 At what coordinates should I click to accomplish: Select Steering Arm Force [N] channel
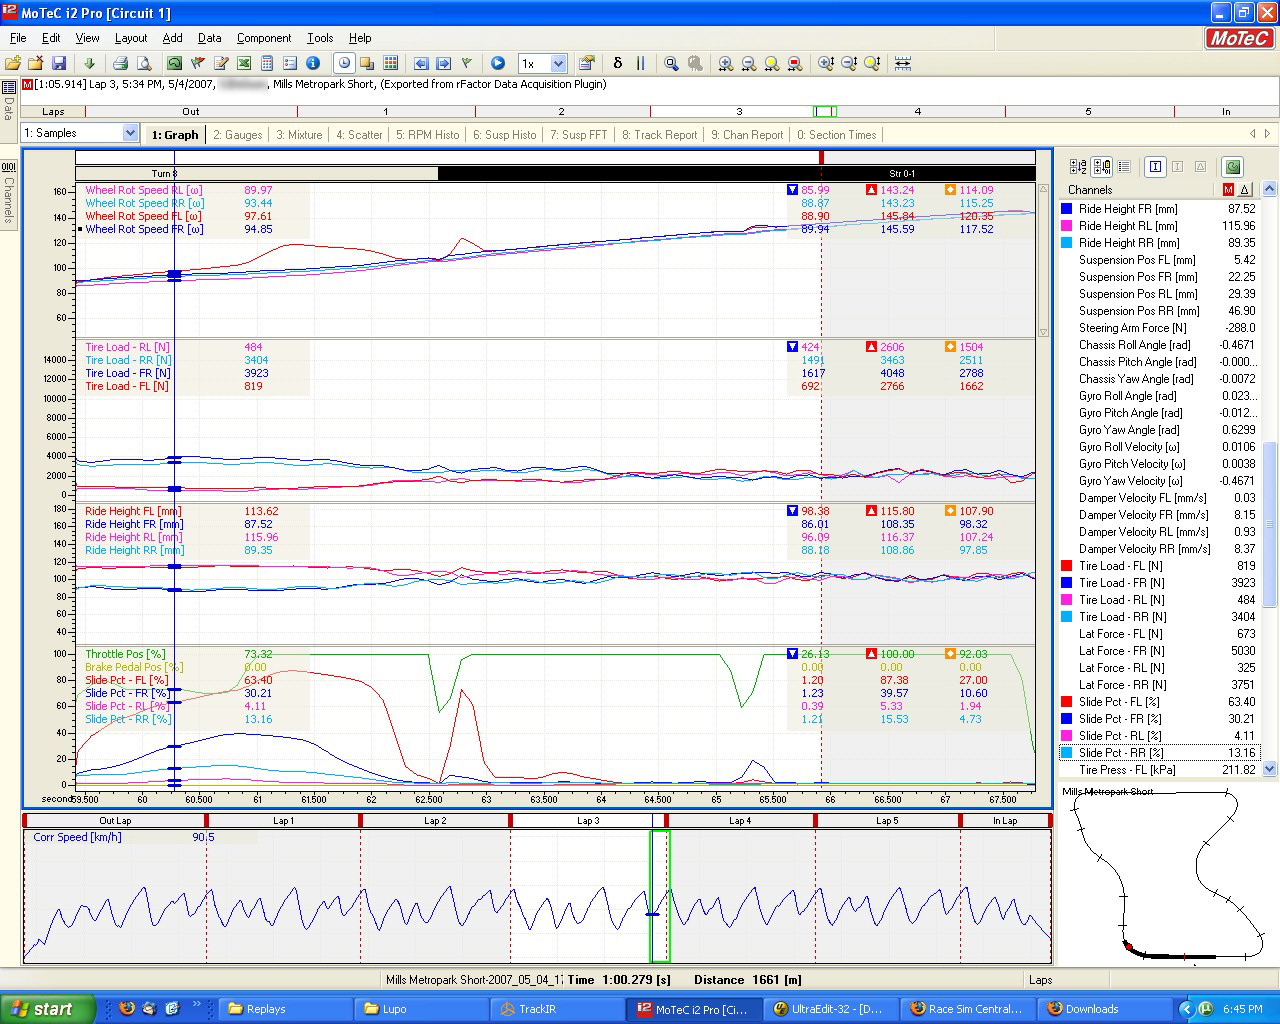1159,328
